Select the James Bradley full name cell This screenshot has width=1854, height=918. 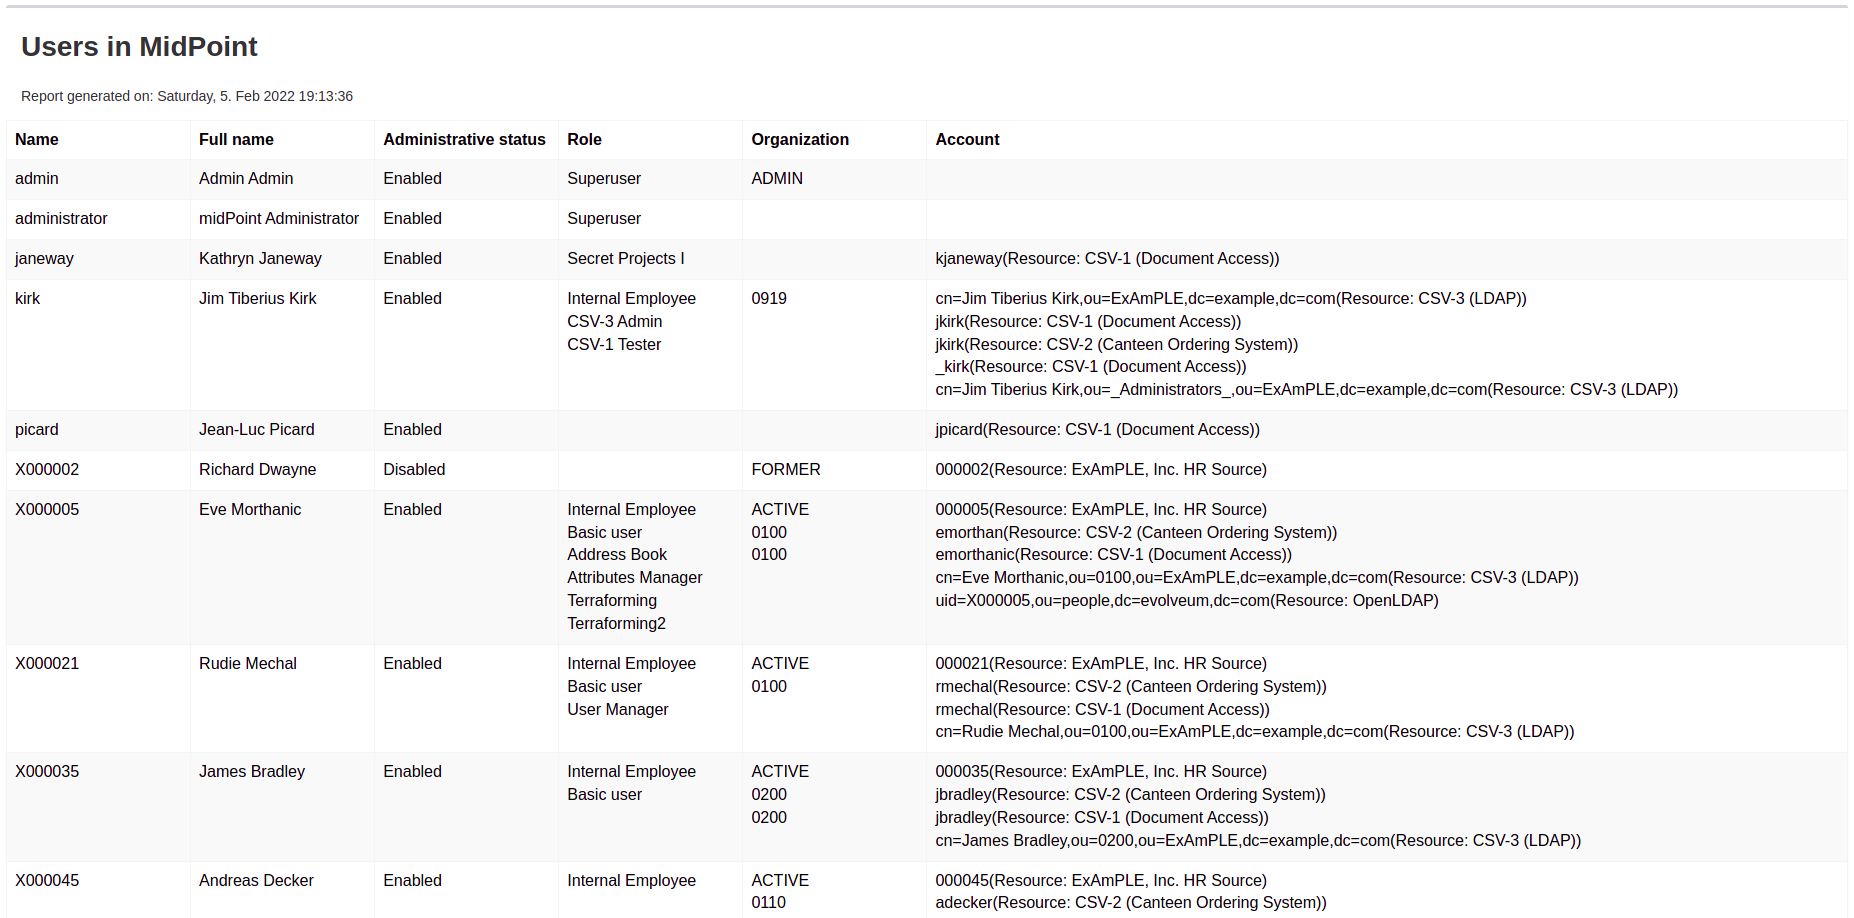coord(252,772)
